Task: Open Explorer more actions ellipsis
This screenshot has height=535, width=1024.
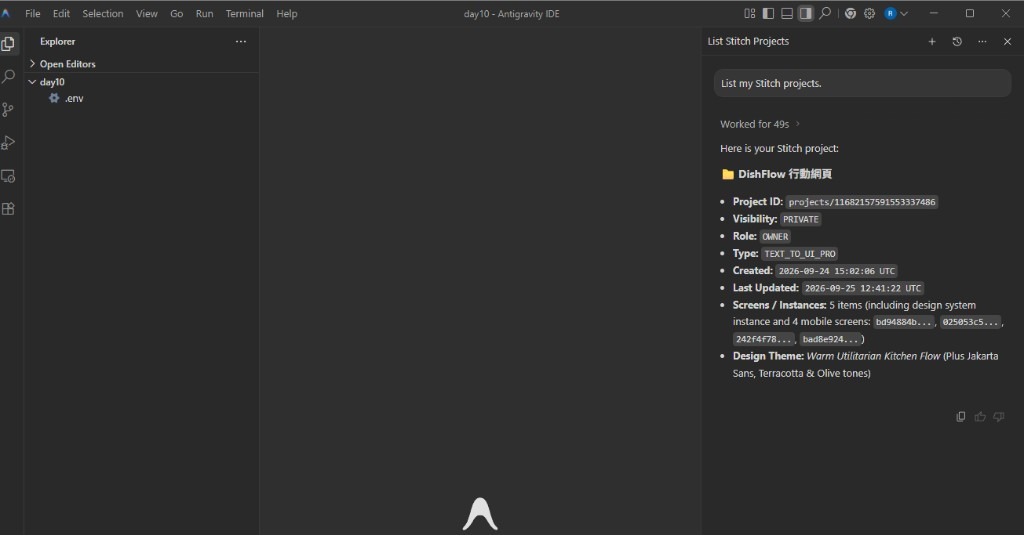Action: click(x=241, y=41)
